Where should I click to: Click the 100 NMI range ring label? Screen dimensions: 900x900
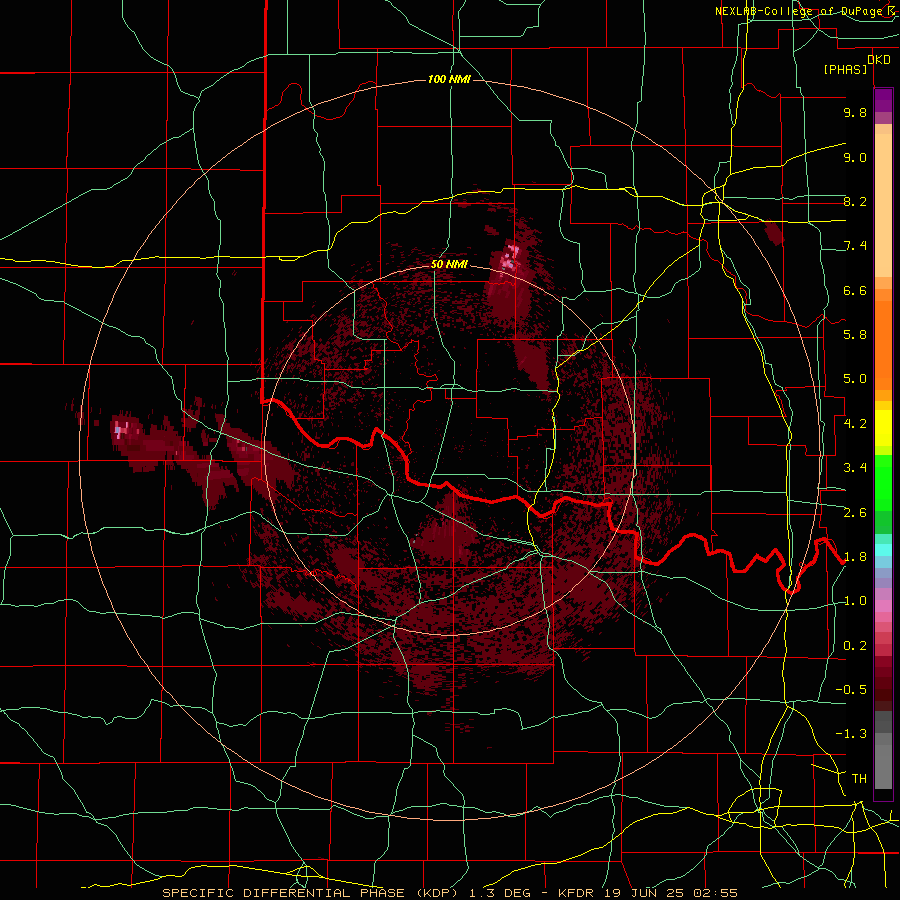click(x=449, y=79)
